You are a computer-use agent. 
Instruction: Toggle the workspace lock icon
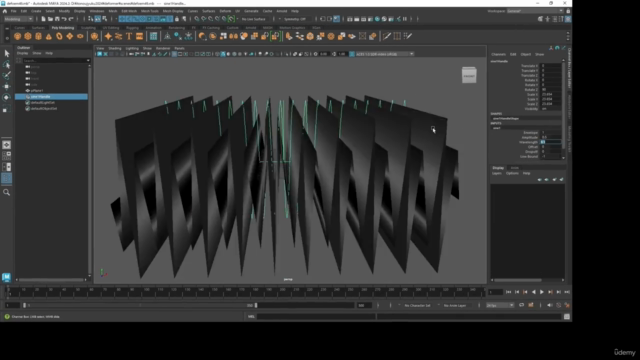click(568, 11)
